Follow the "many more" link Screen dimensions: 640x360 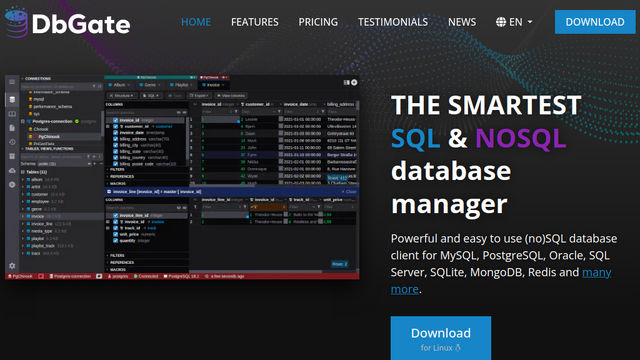point(501,280)
